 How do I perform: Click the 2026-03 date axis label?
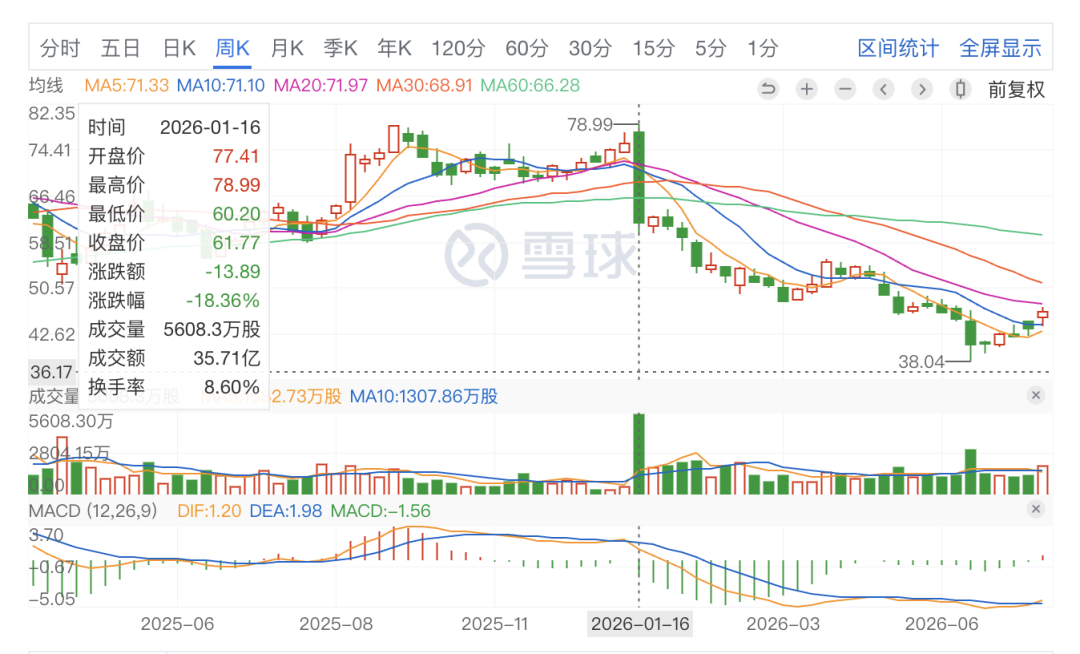[x=783, y=624]
